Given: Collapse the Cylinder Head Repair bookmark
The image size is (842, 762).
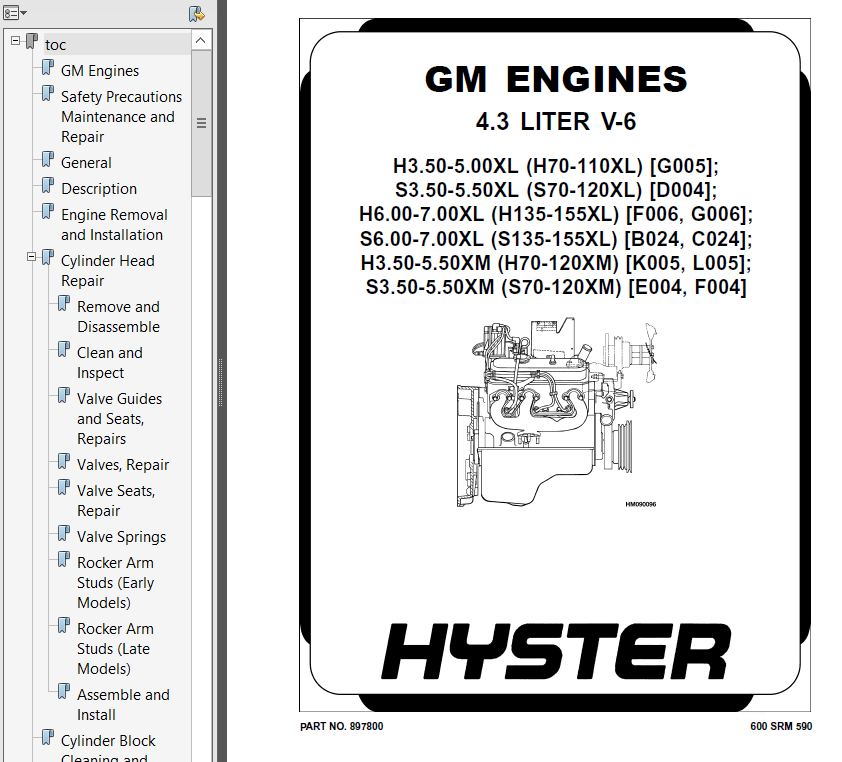Looking at the screenshot, I should (x=31, y=257).
